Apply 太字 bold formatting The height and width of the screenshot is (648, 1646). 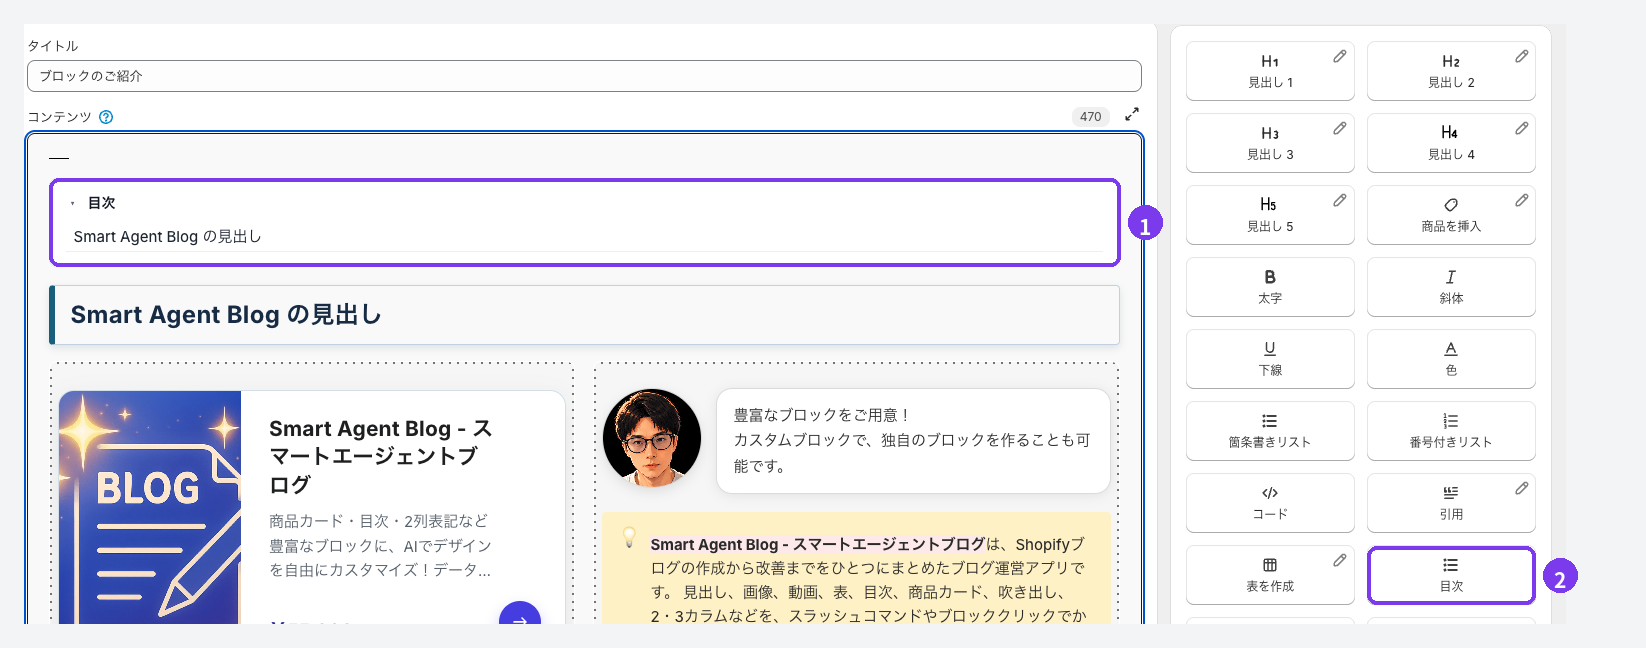tap(1270, 287)
